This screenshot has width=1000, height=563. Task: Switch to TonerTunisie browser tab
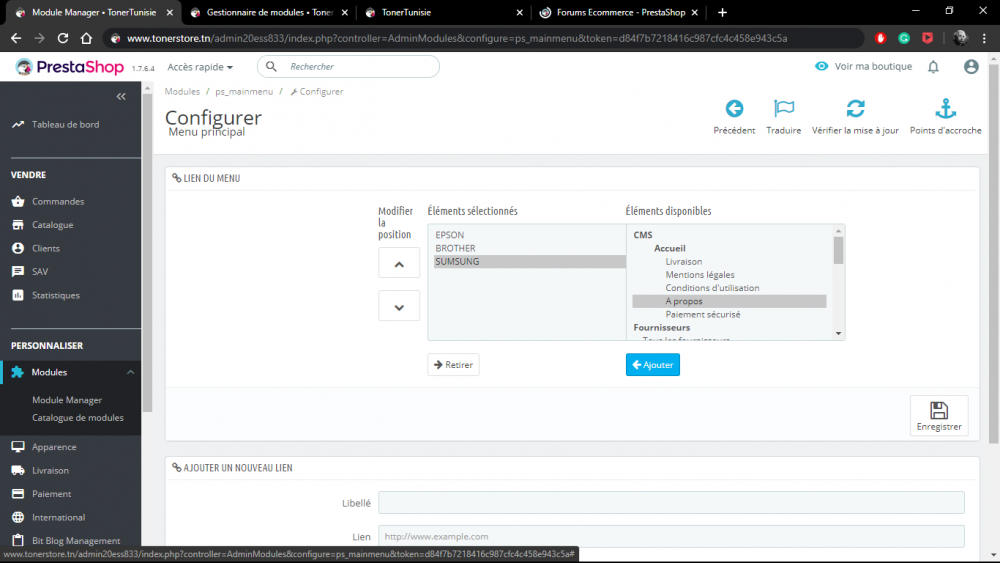pyautogui.click(x=445, y=12)
